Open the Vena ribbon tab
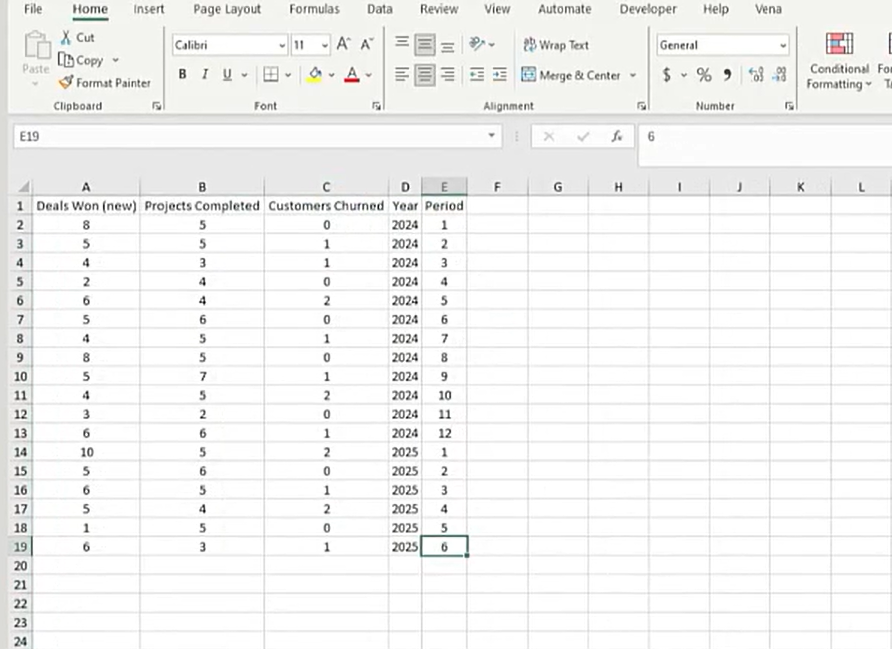The height and width of the screenshot is (649, 892). [768, 8]
